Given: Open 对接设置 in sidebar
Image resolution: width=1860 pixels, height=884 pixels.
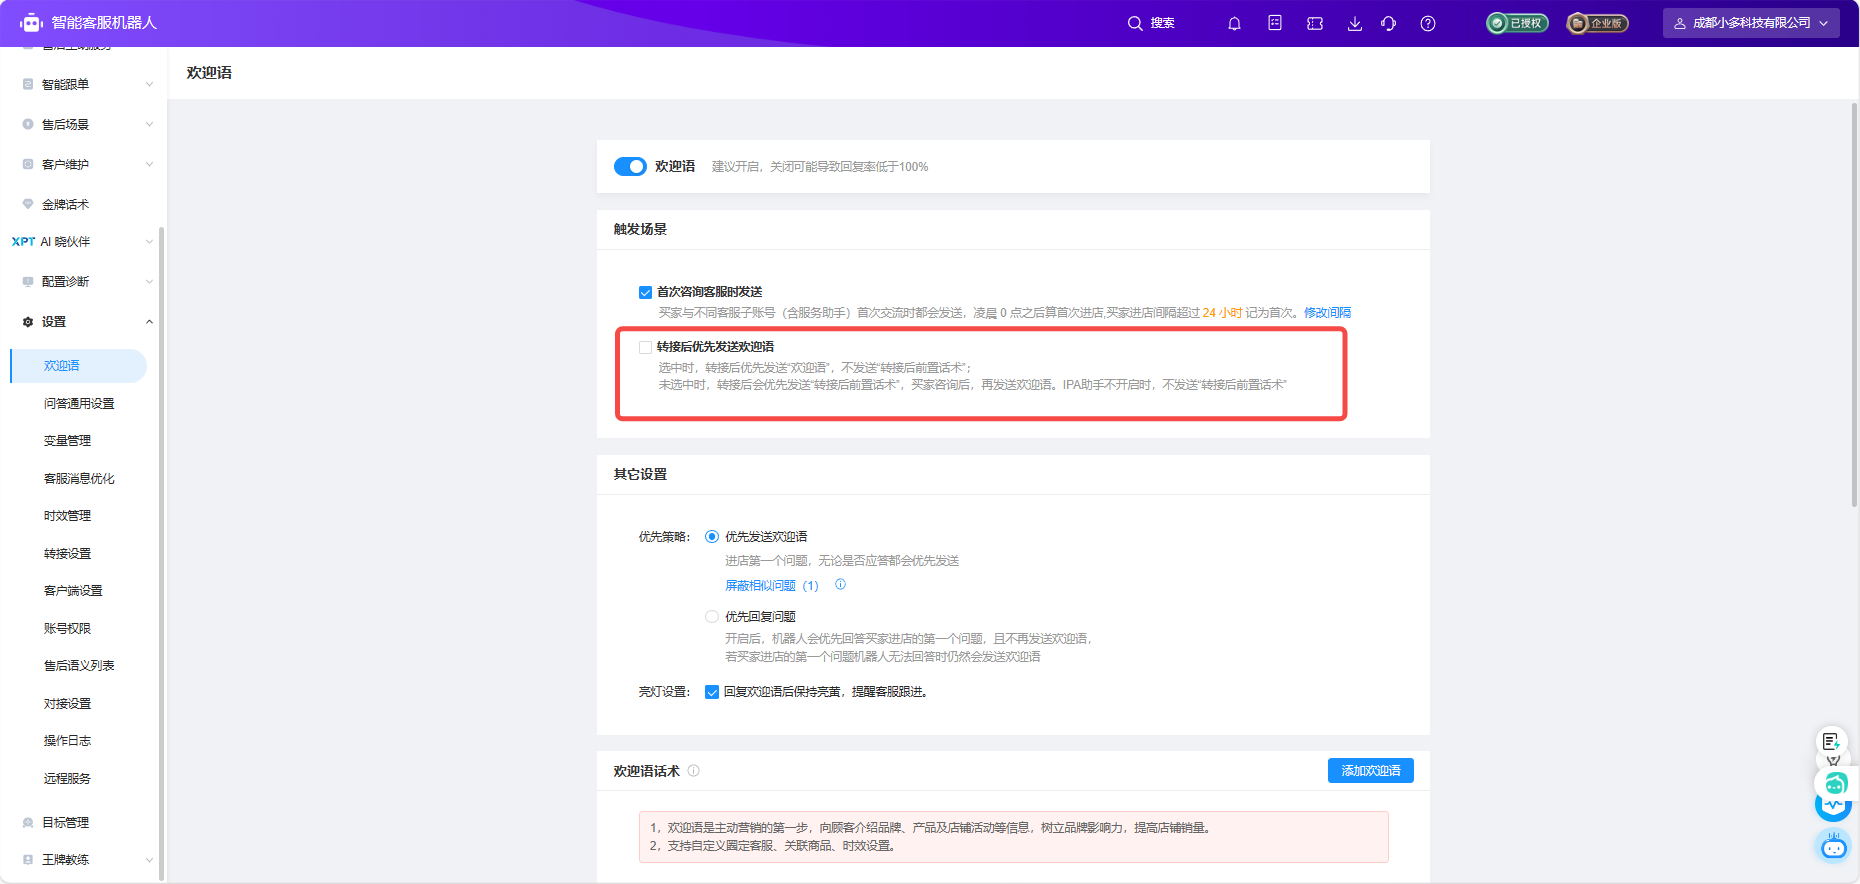Looking at the screenshot, I should [67, 704].
